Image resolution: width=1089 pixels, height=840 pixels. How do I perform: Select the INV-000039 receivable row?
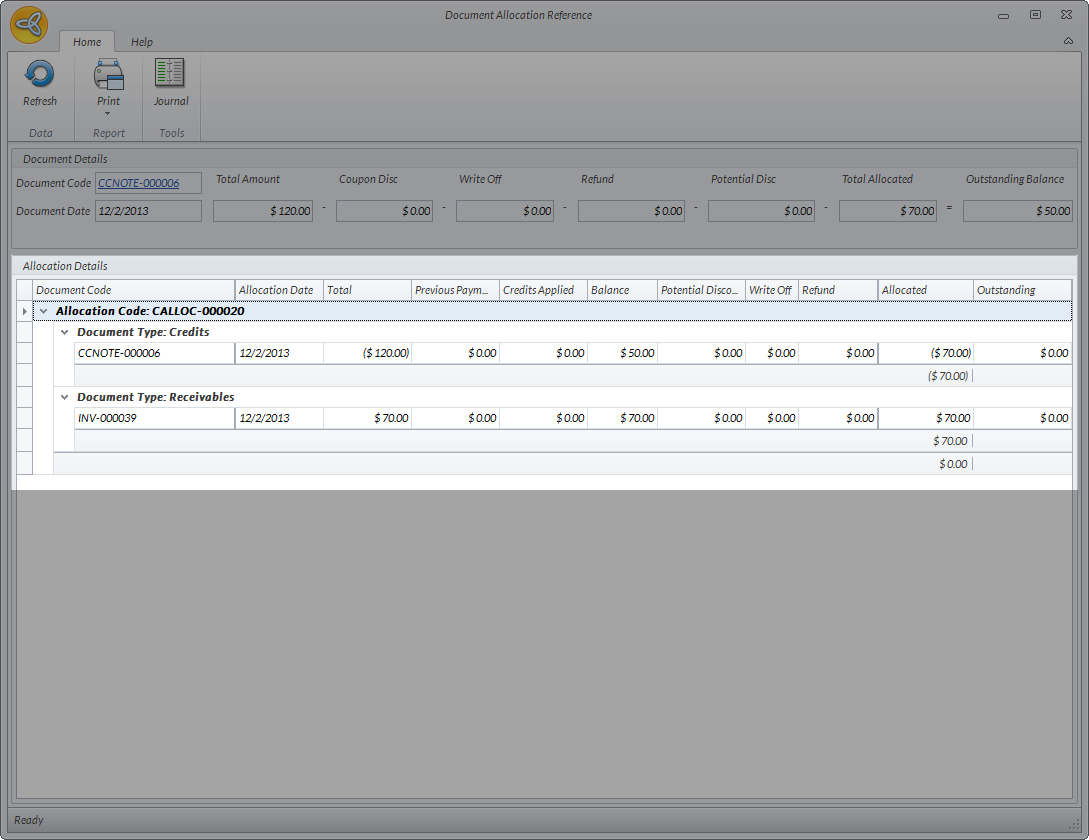(x=154, y=418)
